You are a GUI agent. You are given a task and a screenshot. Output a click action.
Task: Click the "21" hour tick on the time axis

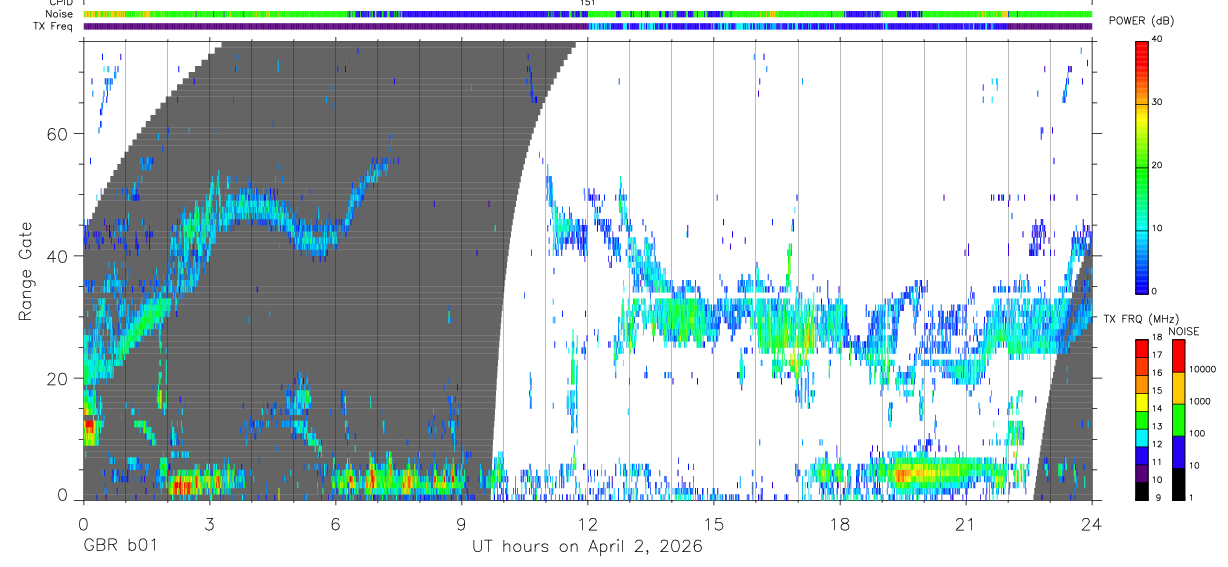click(x=966, y=523)
